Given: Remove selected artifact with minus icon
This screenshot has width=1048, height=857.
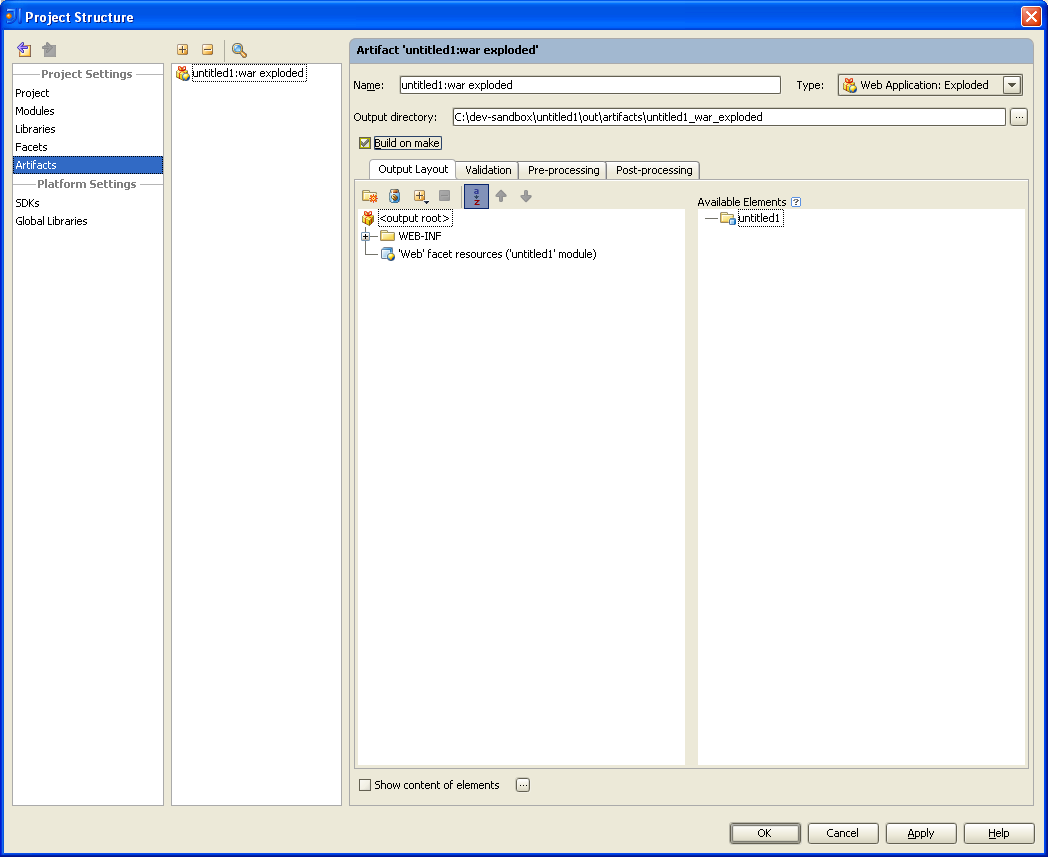Looking at the screenshot, I should point(207,49).
